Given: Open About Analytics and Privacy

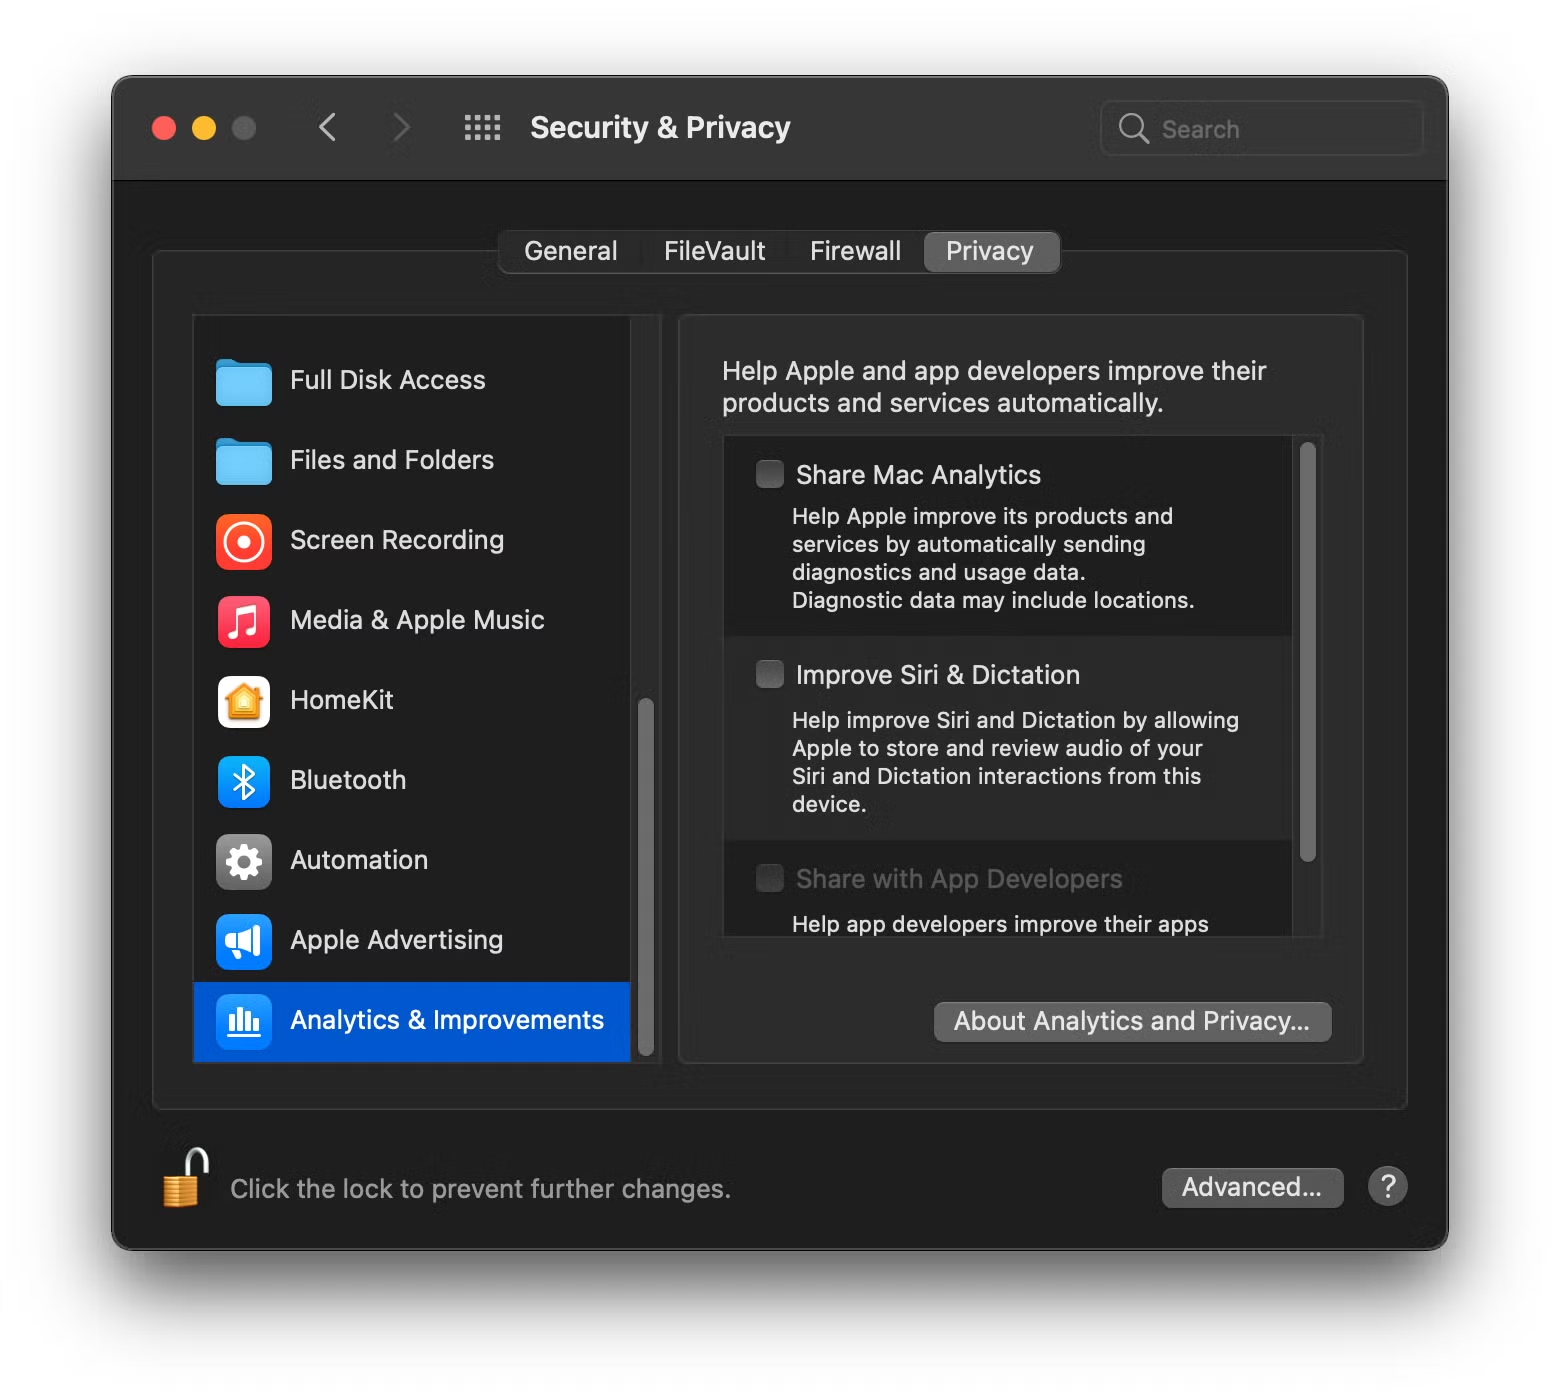Looking at the screenshot, I should click(x=1132, y=1021).
